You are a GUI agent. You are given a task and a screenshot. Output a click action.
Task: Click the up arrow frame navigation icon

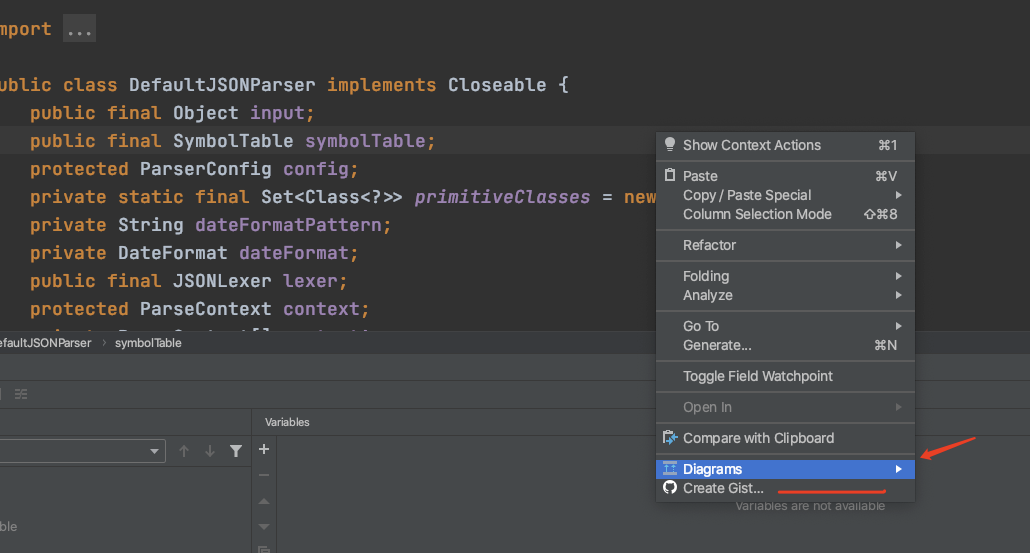[x=184, y=451]
